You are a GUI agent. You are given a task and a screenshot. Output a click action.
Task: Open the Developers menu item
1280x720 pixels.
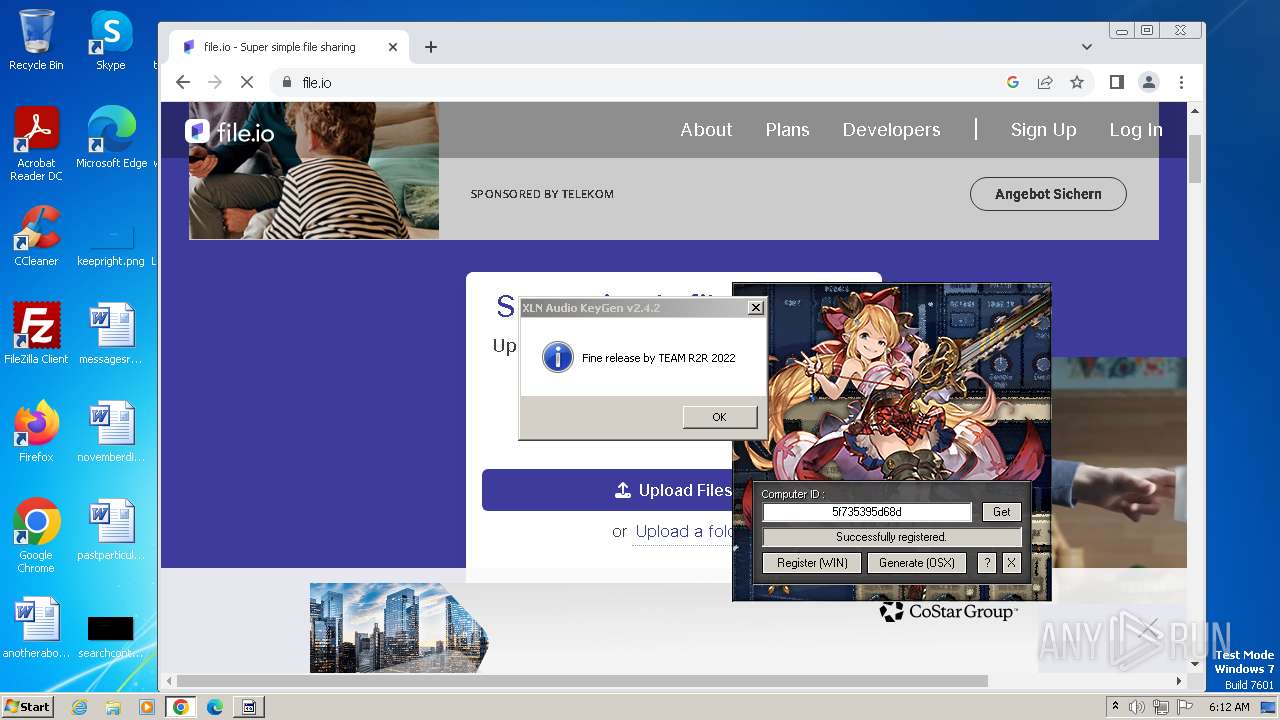coord(891,130)
